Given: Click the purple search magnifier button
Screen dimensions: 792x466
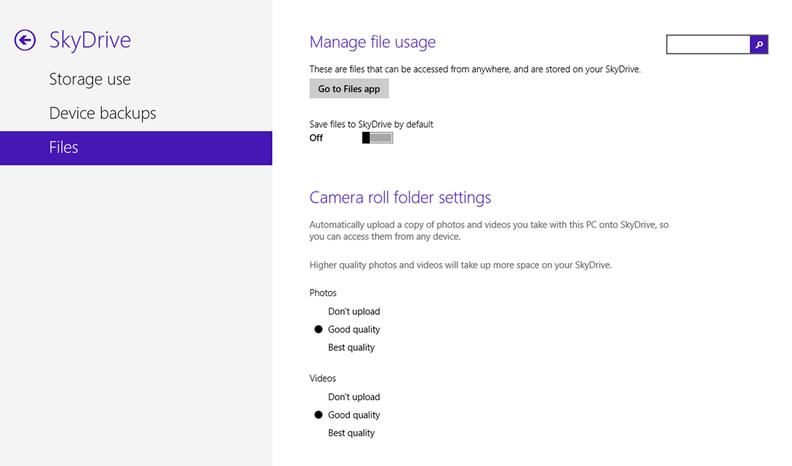Looking at the screenshot, I should pyautogui.click(x=759, y=44).
